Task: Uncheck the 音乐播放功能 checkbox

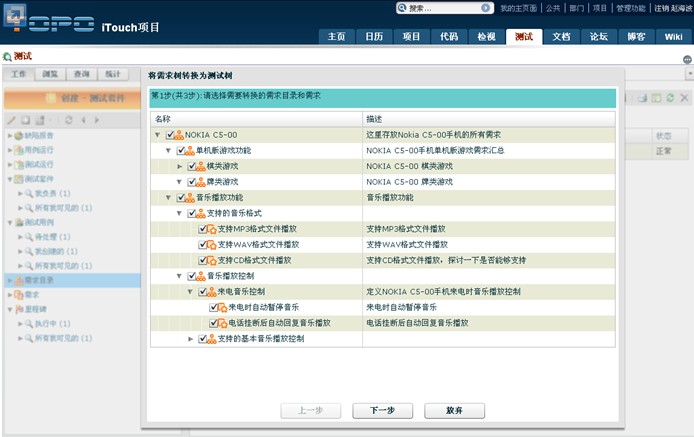Action: point(181,197)
